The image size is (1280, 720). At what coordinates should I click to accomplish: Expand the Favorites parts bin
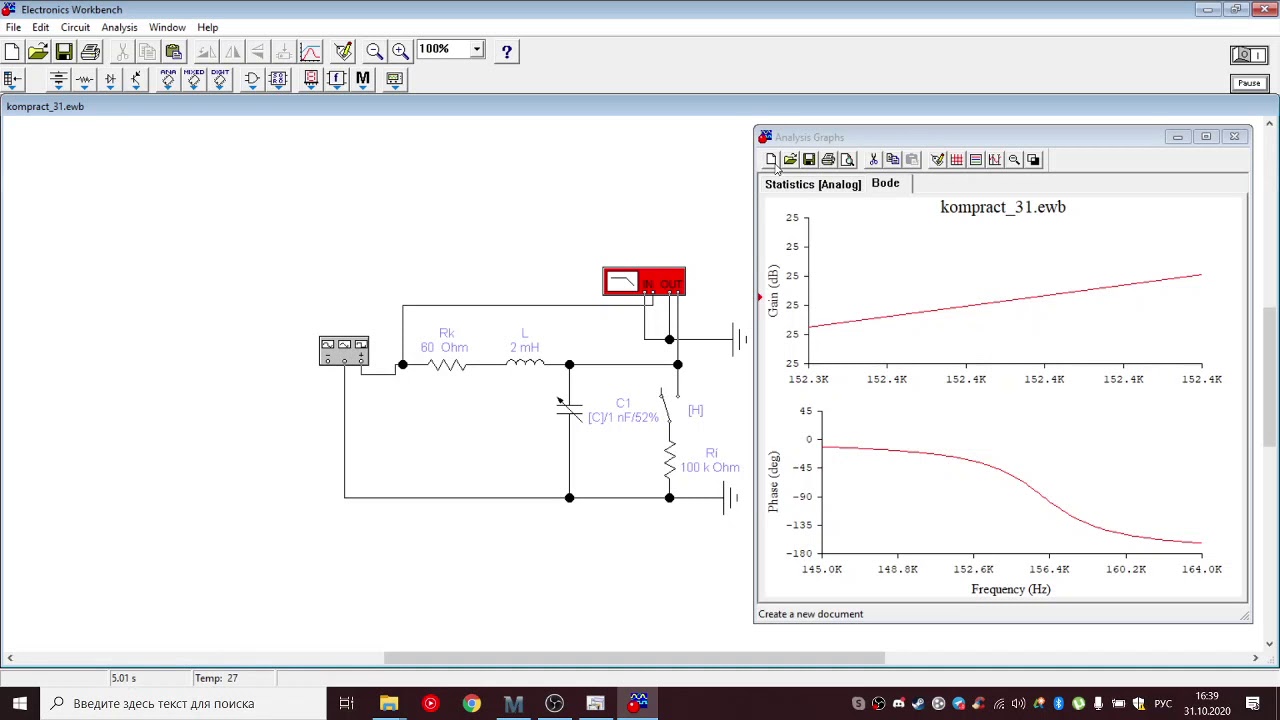tap(13, 79)
